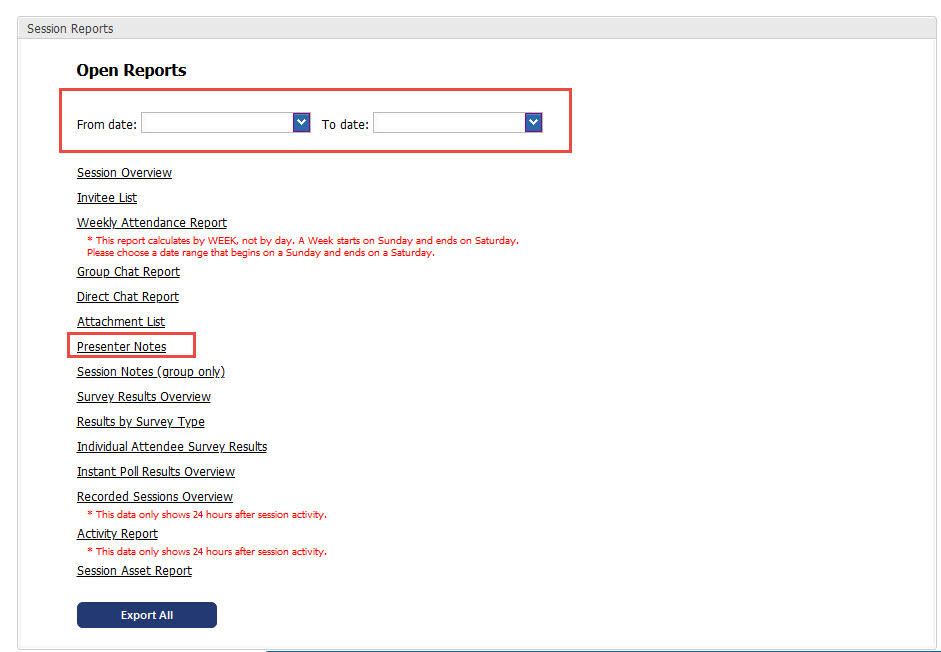Open Session Notes (group only) link
The image size is (941, 652).
click(151, 372)
